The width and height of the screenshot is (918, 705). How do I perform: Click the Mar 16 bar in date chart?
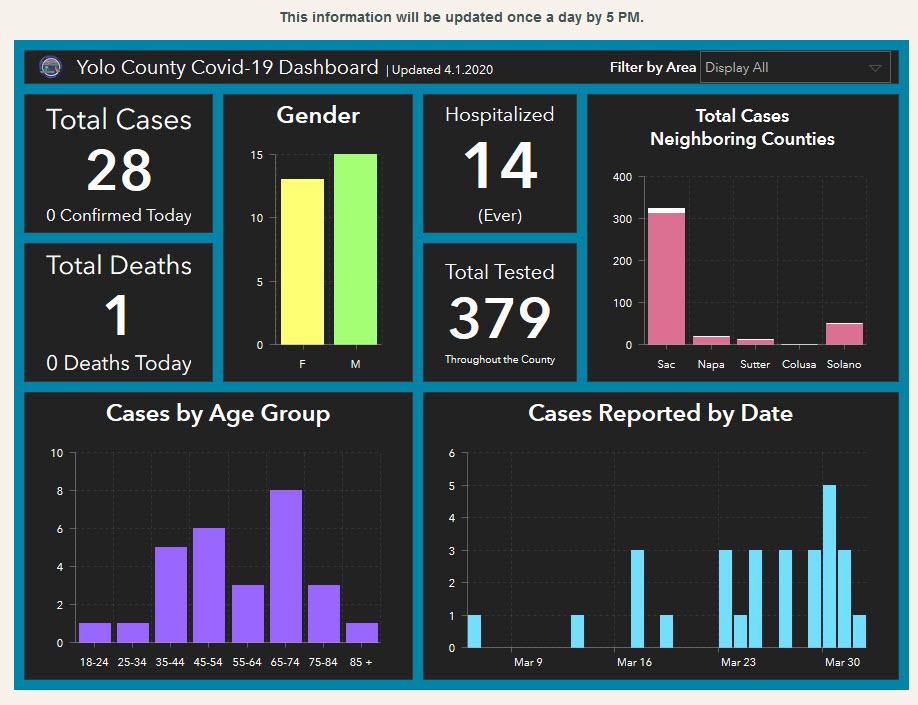click(x=637, y=598)
